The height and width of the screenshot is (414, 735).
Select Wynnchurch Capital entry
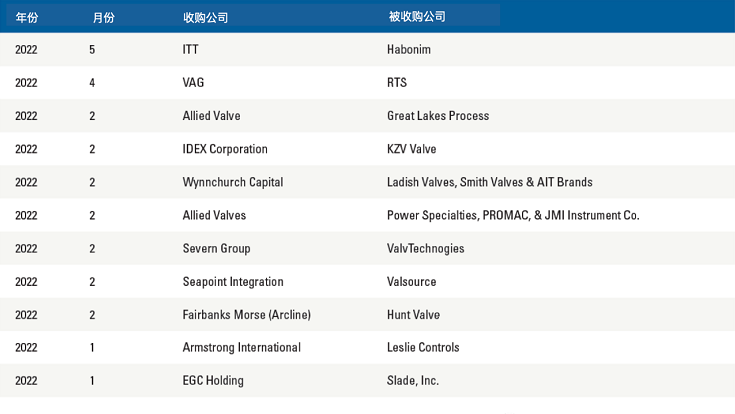(233, 182)
